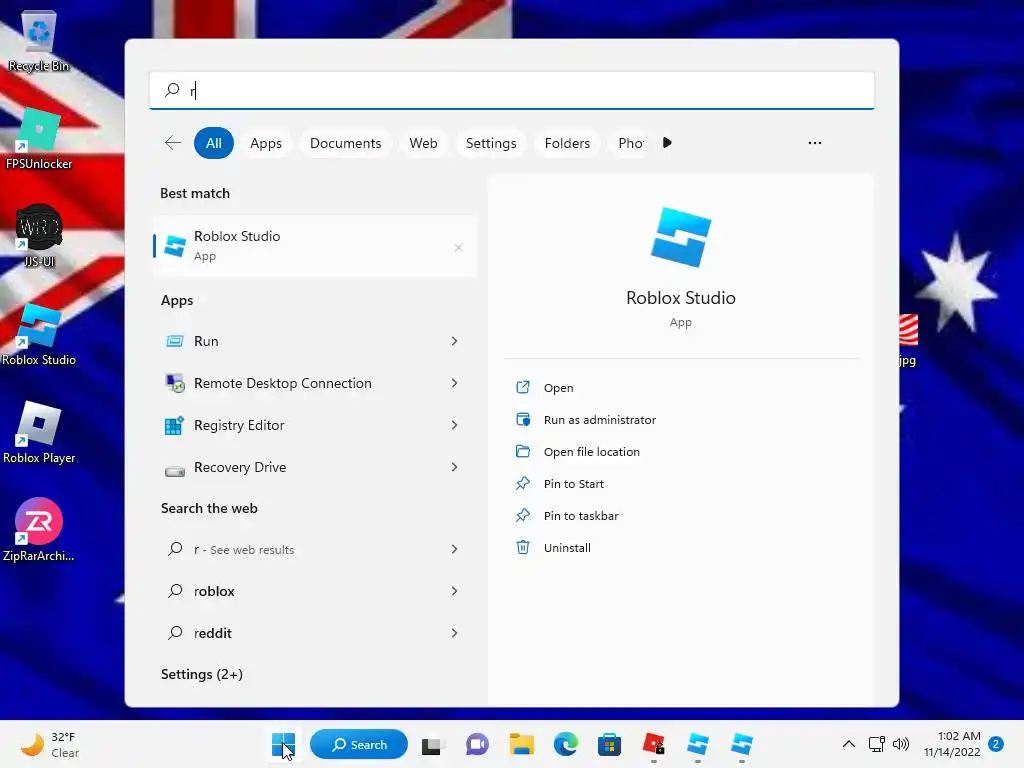The height and width of the screenshot is (768, 1024).
Task: Open Microsoft Store from the taskbar
Action: pos(609,744)
